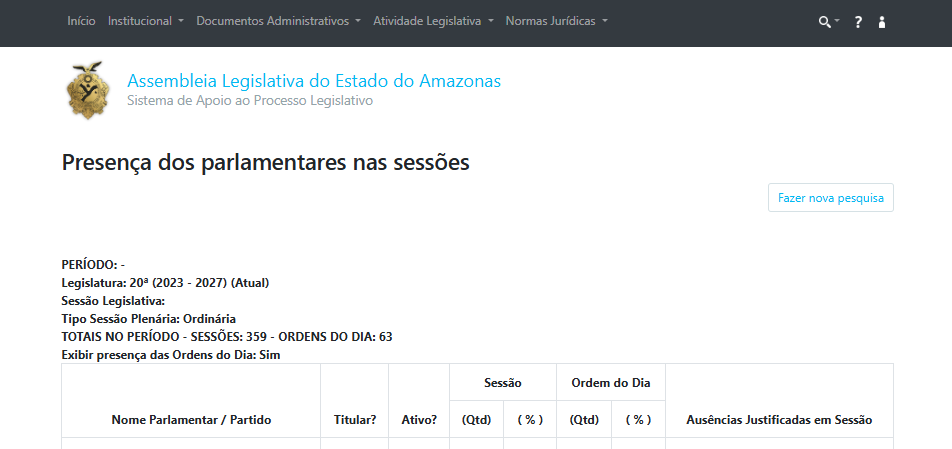This screenshot has width=952, height=449.
Task: Open Assembleia Legislativa do Estado do Amazonas link
Action: (314, 81)
